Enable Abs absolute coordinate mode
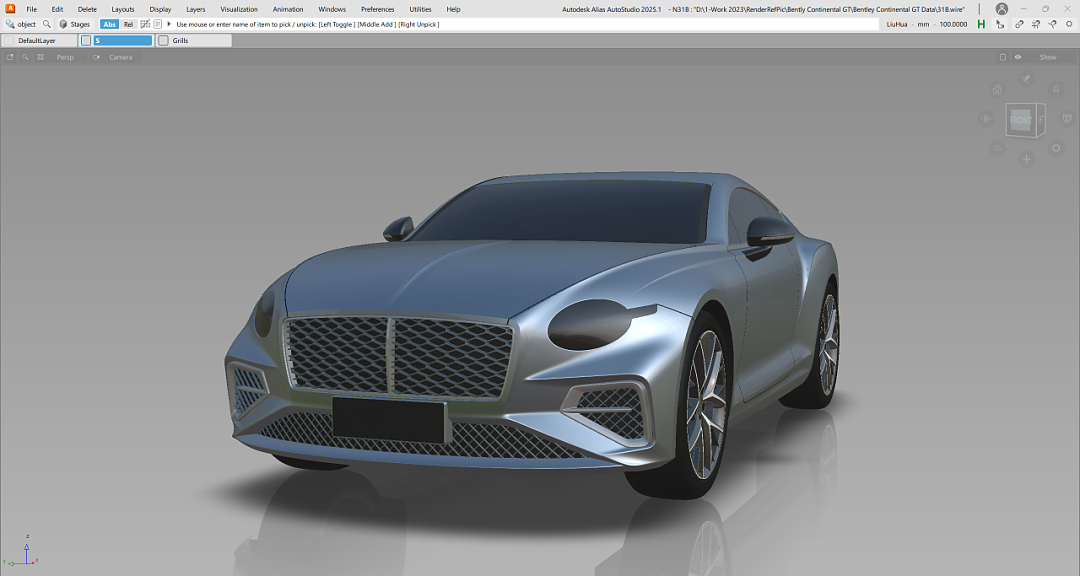The height and width of the screenshot is (576, 1080). pyautogui.click(x=109, y=24)
